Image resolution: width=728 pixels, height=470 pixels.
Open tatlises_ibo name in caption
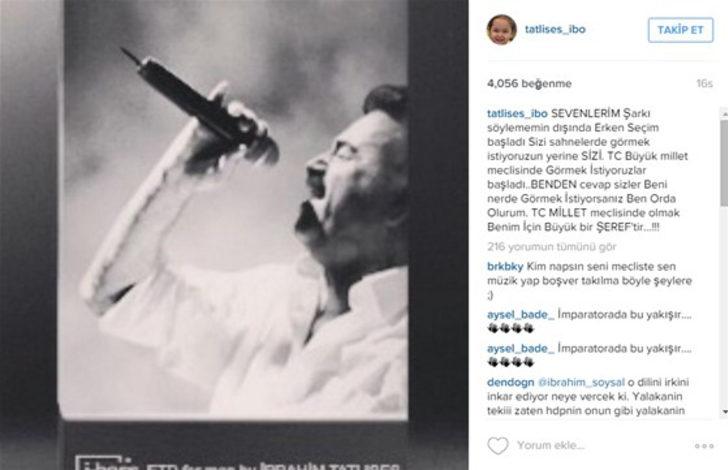[x=517, y=113]
